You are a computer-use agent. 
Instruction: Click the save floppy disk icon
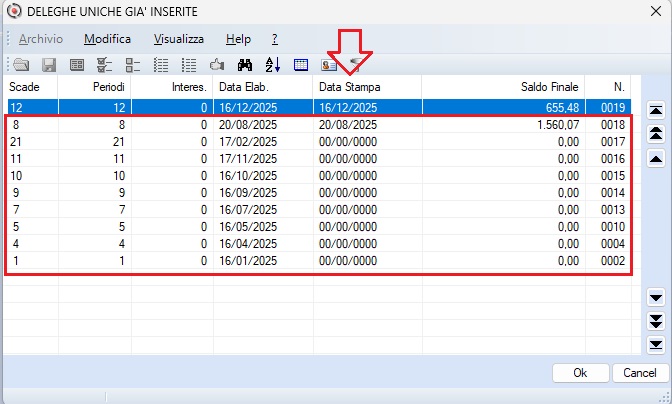pos(49,65)
